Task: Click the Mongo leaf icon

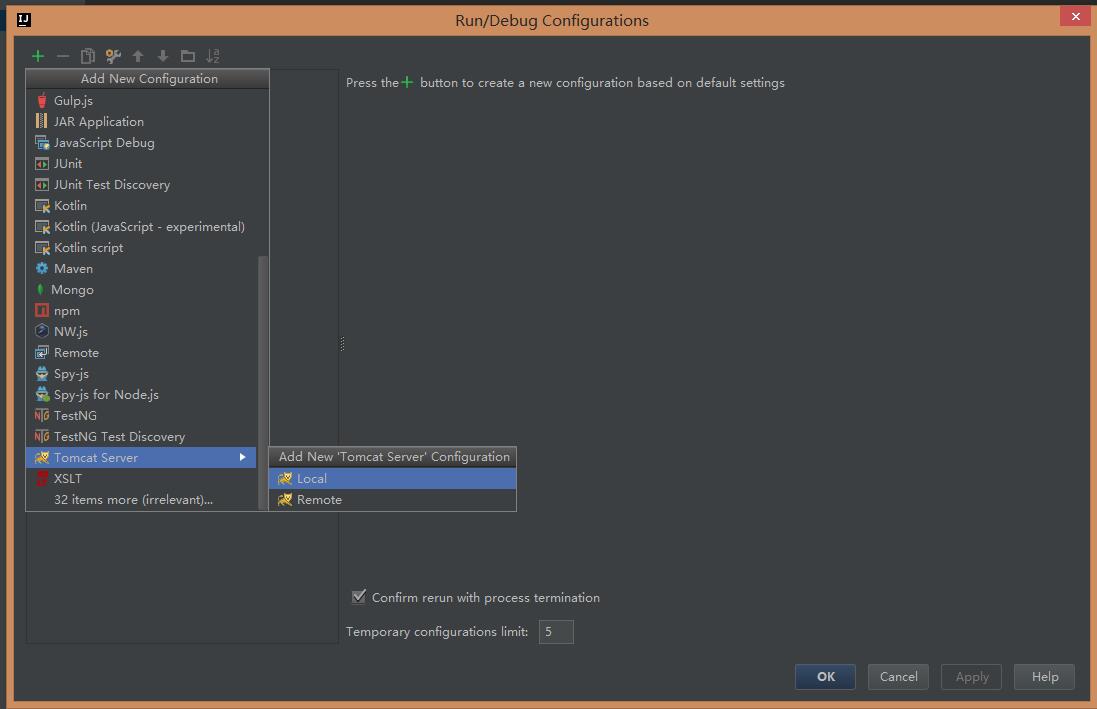Action: tap(41, 290)
